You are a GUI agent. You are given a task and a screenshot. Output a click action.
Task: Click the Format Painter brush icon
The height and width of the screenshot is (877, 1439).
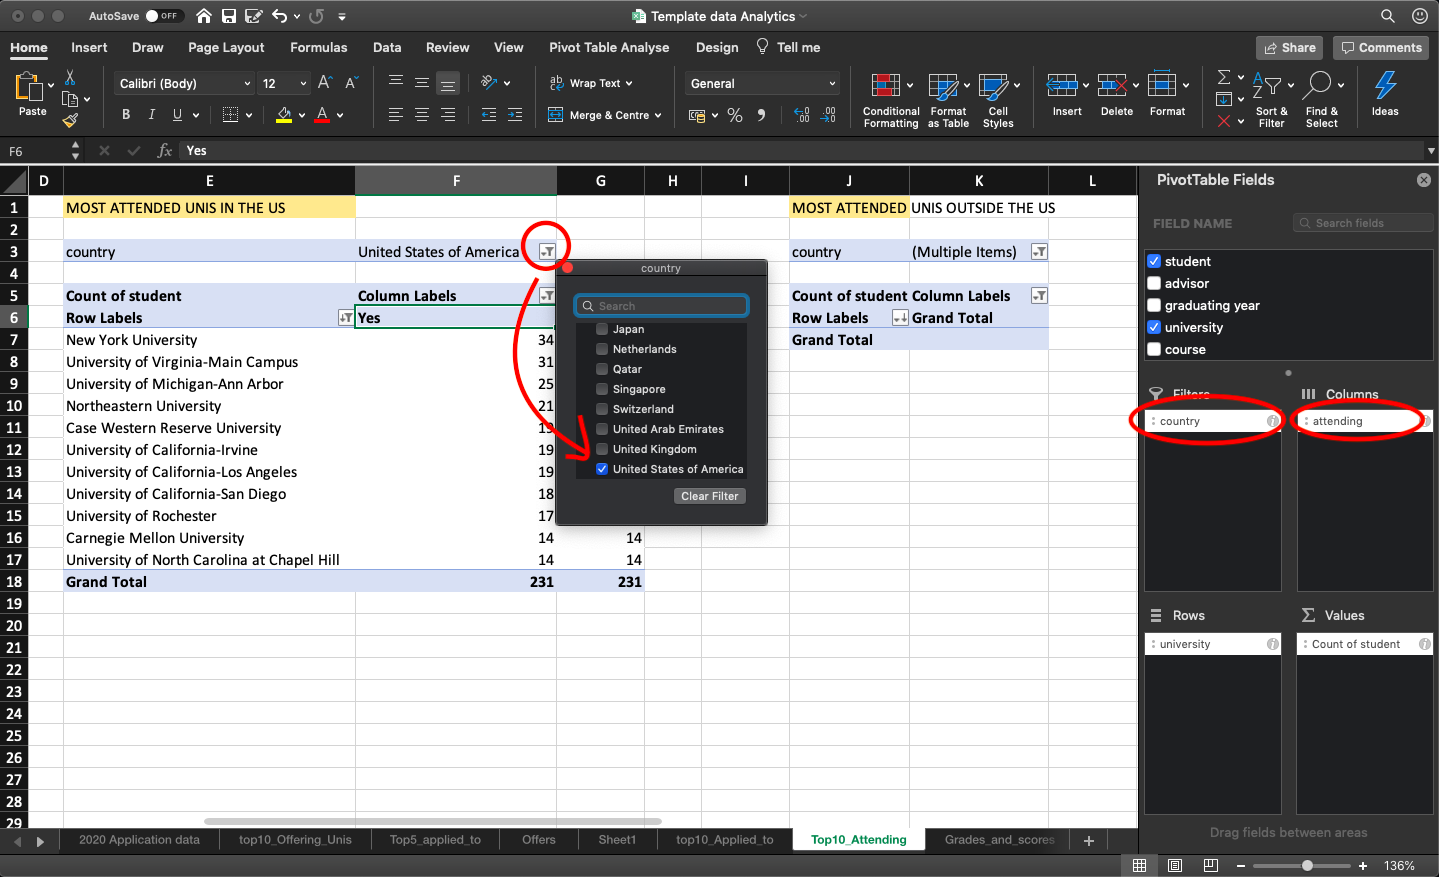(70, 120)
